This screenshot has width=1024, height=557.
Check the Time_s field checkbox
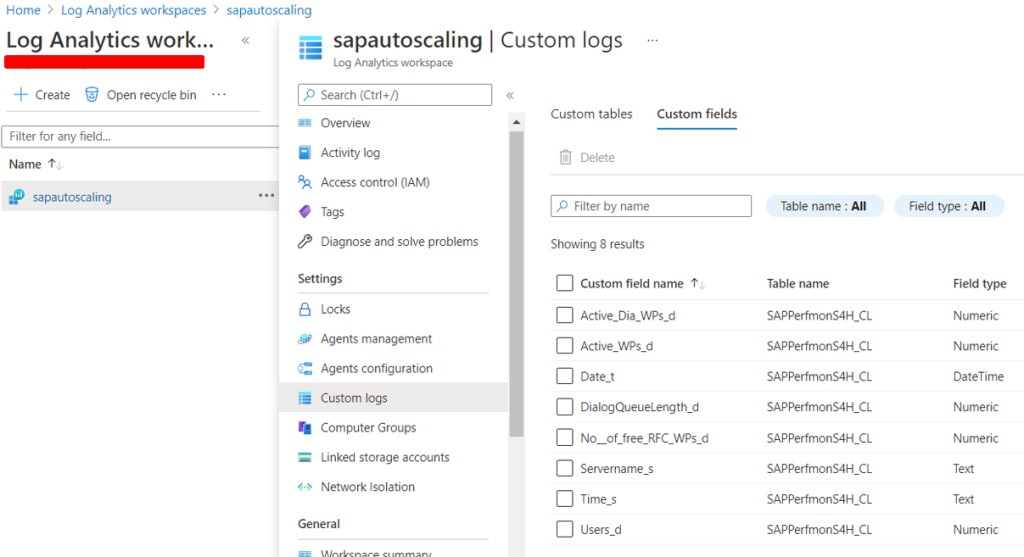tap(565, 499)
